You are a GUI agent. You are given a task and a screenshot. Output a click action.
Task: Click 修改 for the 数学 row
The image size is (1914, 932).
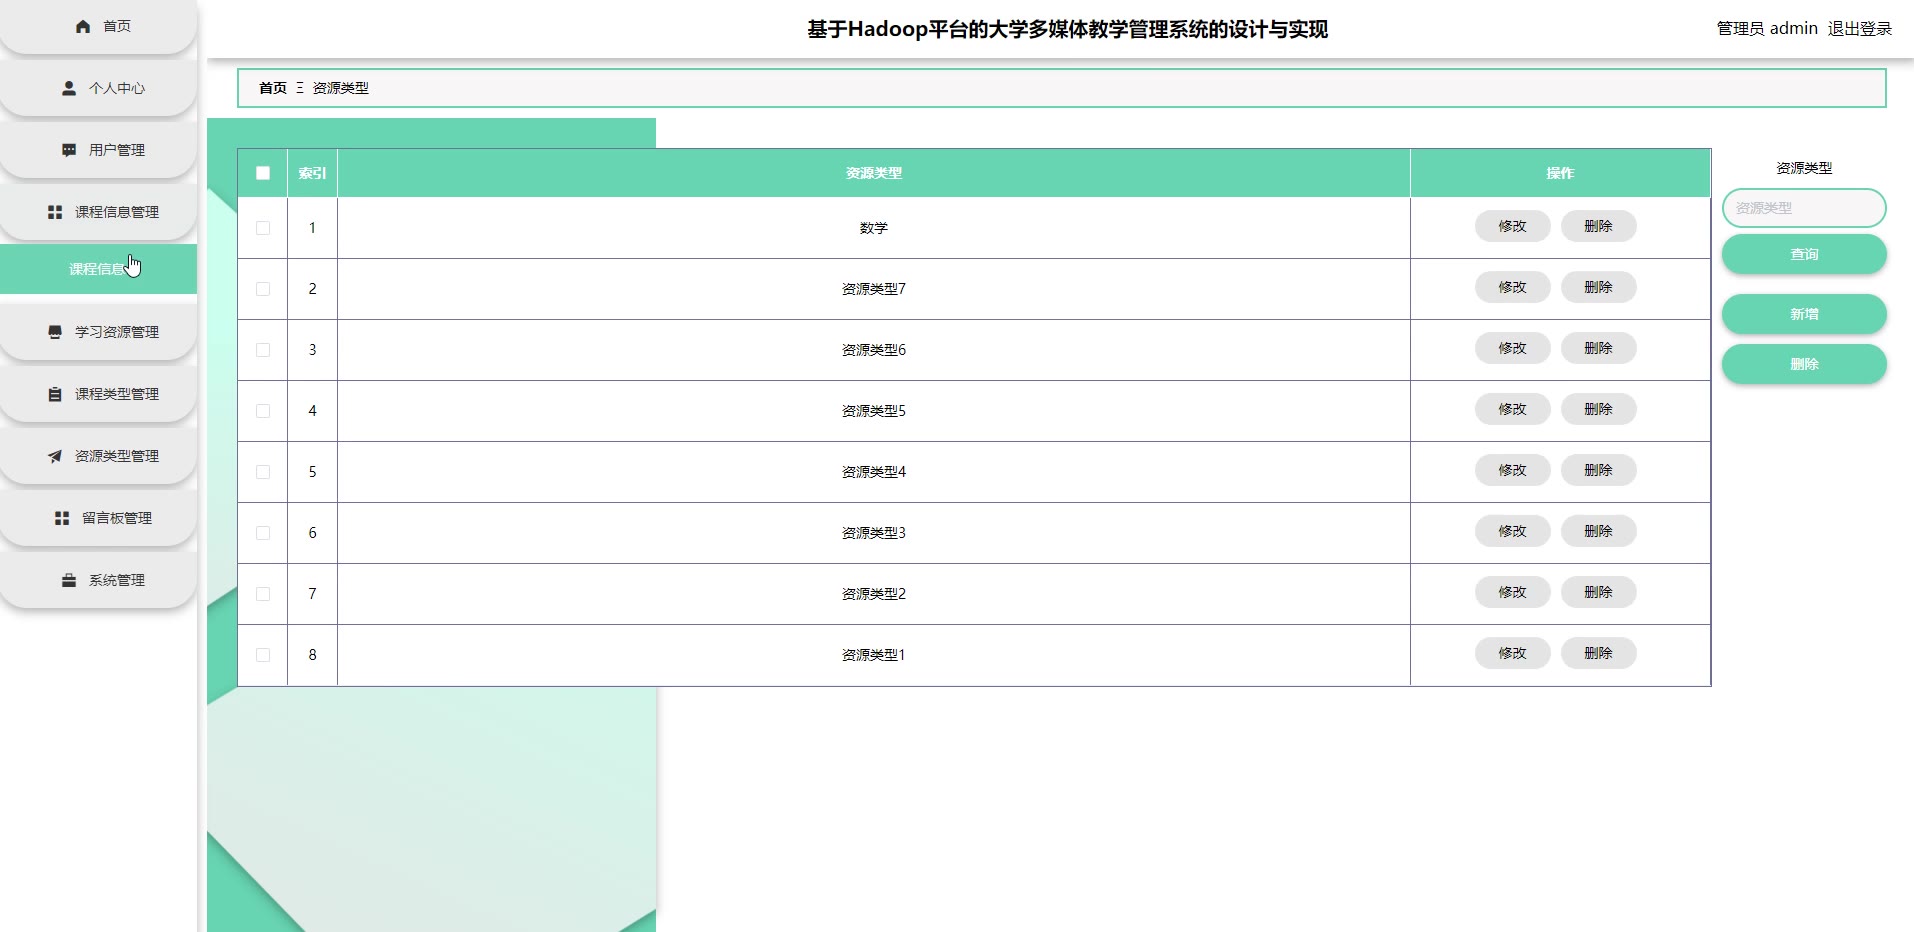[1512, 226]
